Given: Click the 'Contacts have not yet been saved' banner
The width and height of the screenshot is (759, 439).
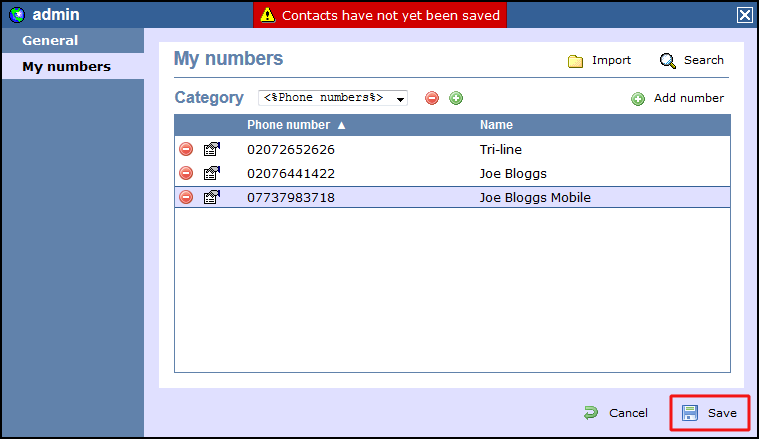Looking at the screenshot, I should pos(380,15).
